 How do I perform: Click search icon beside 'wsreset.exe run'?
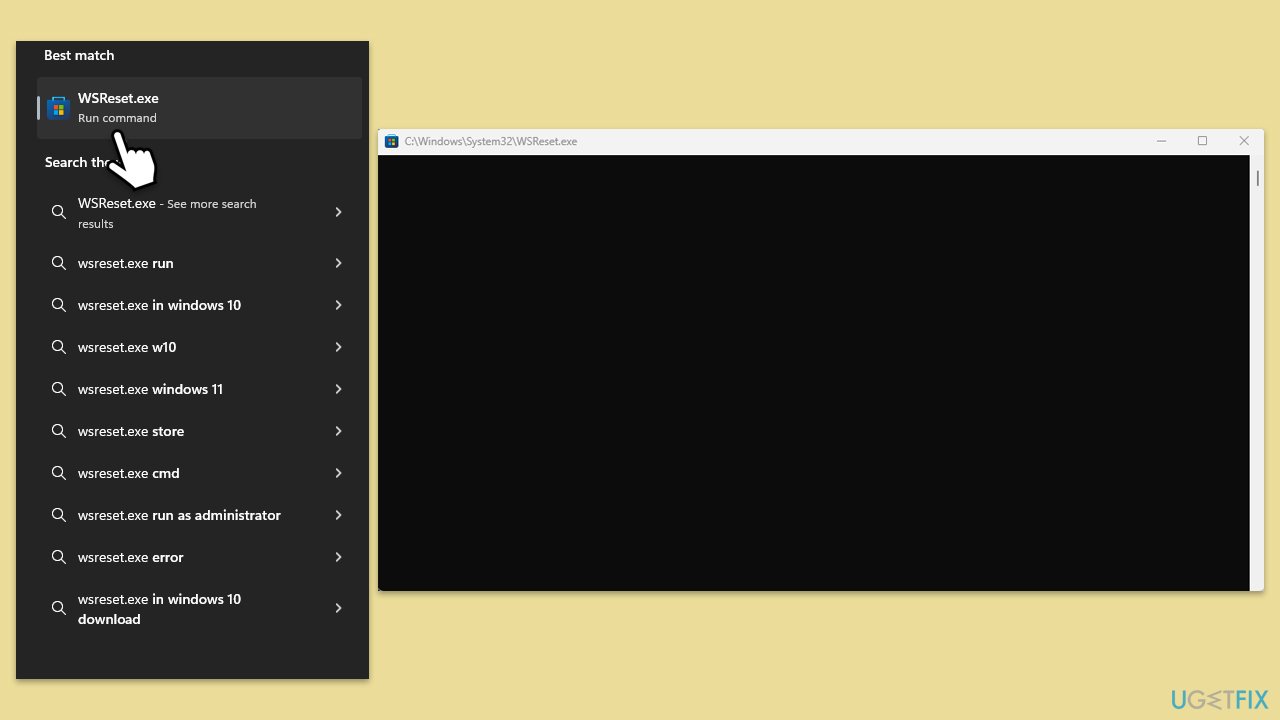pyautogui.click(x=59, y=263)
